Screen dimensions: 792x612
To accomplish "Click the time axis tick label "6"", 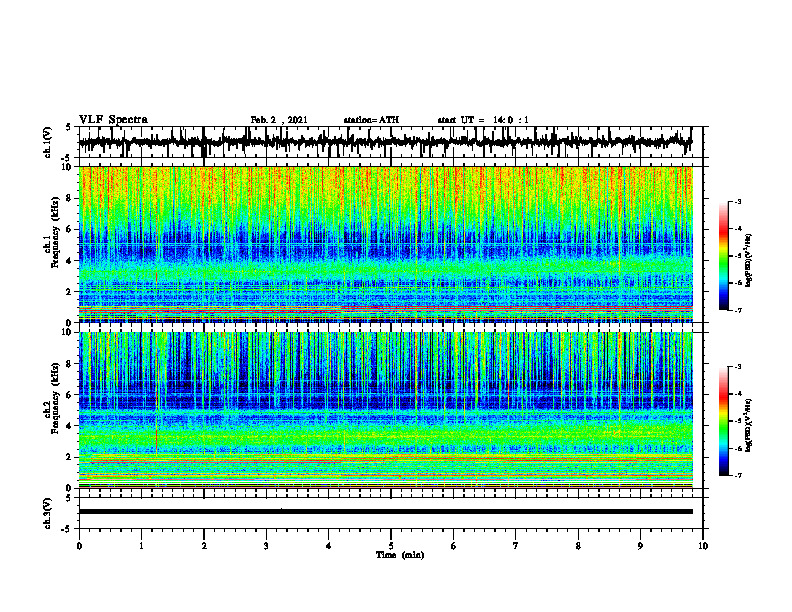I will [x=454, y=546].
